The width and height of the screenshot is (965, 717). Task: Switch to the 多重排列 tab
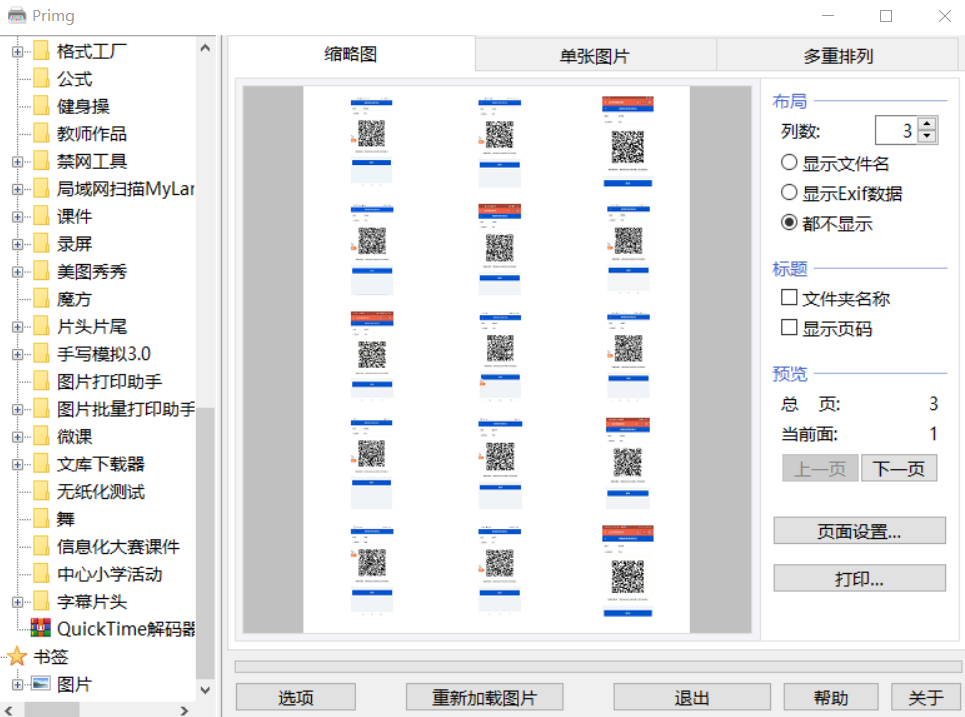(x=838, y=57)
